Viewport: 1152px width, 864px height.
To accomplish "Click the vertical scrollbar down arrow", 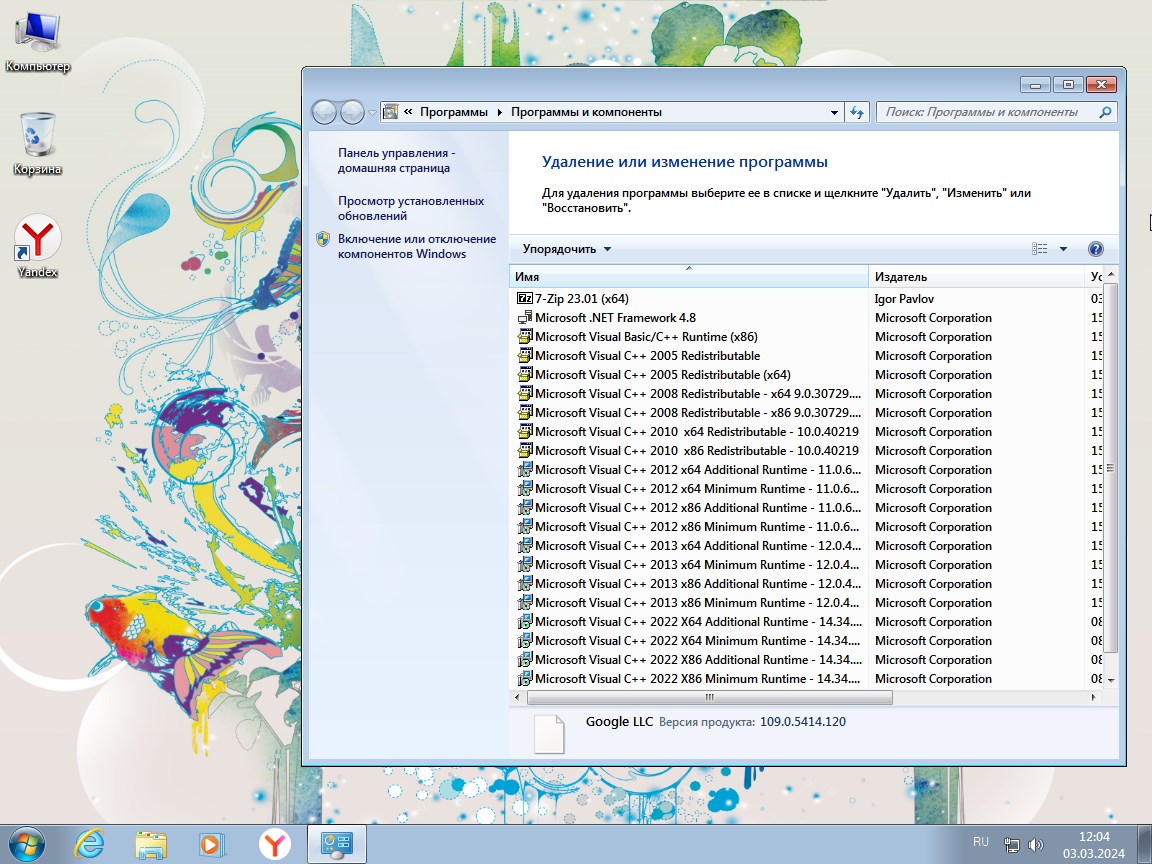I will click(1111, 680).
